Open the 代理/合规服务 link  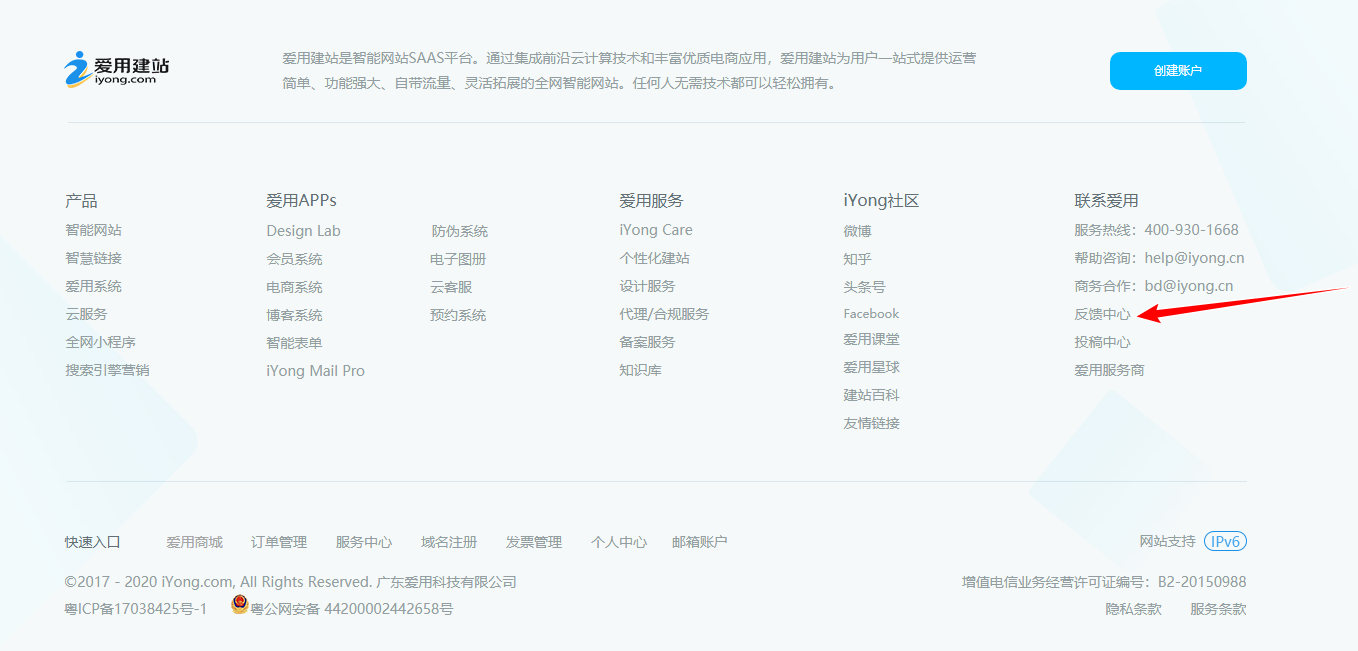[664, 314]
